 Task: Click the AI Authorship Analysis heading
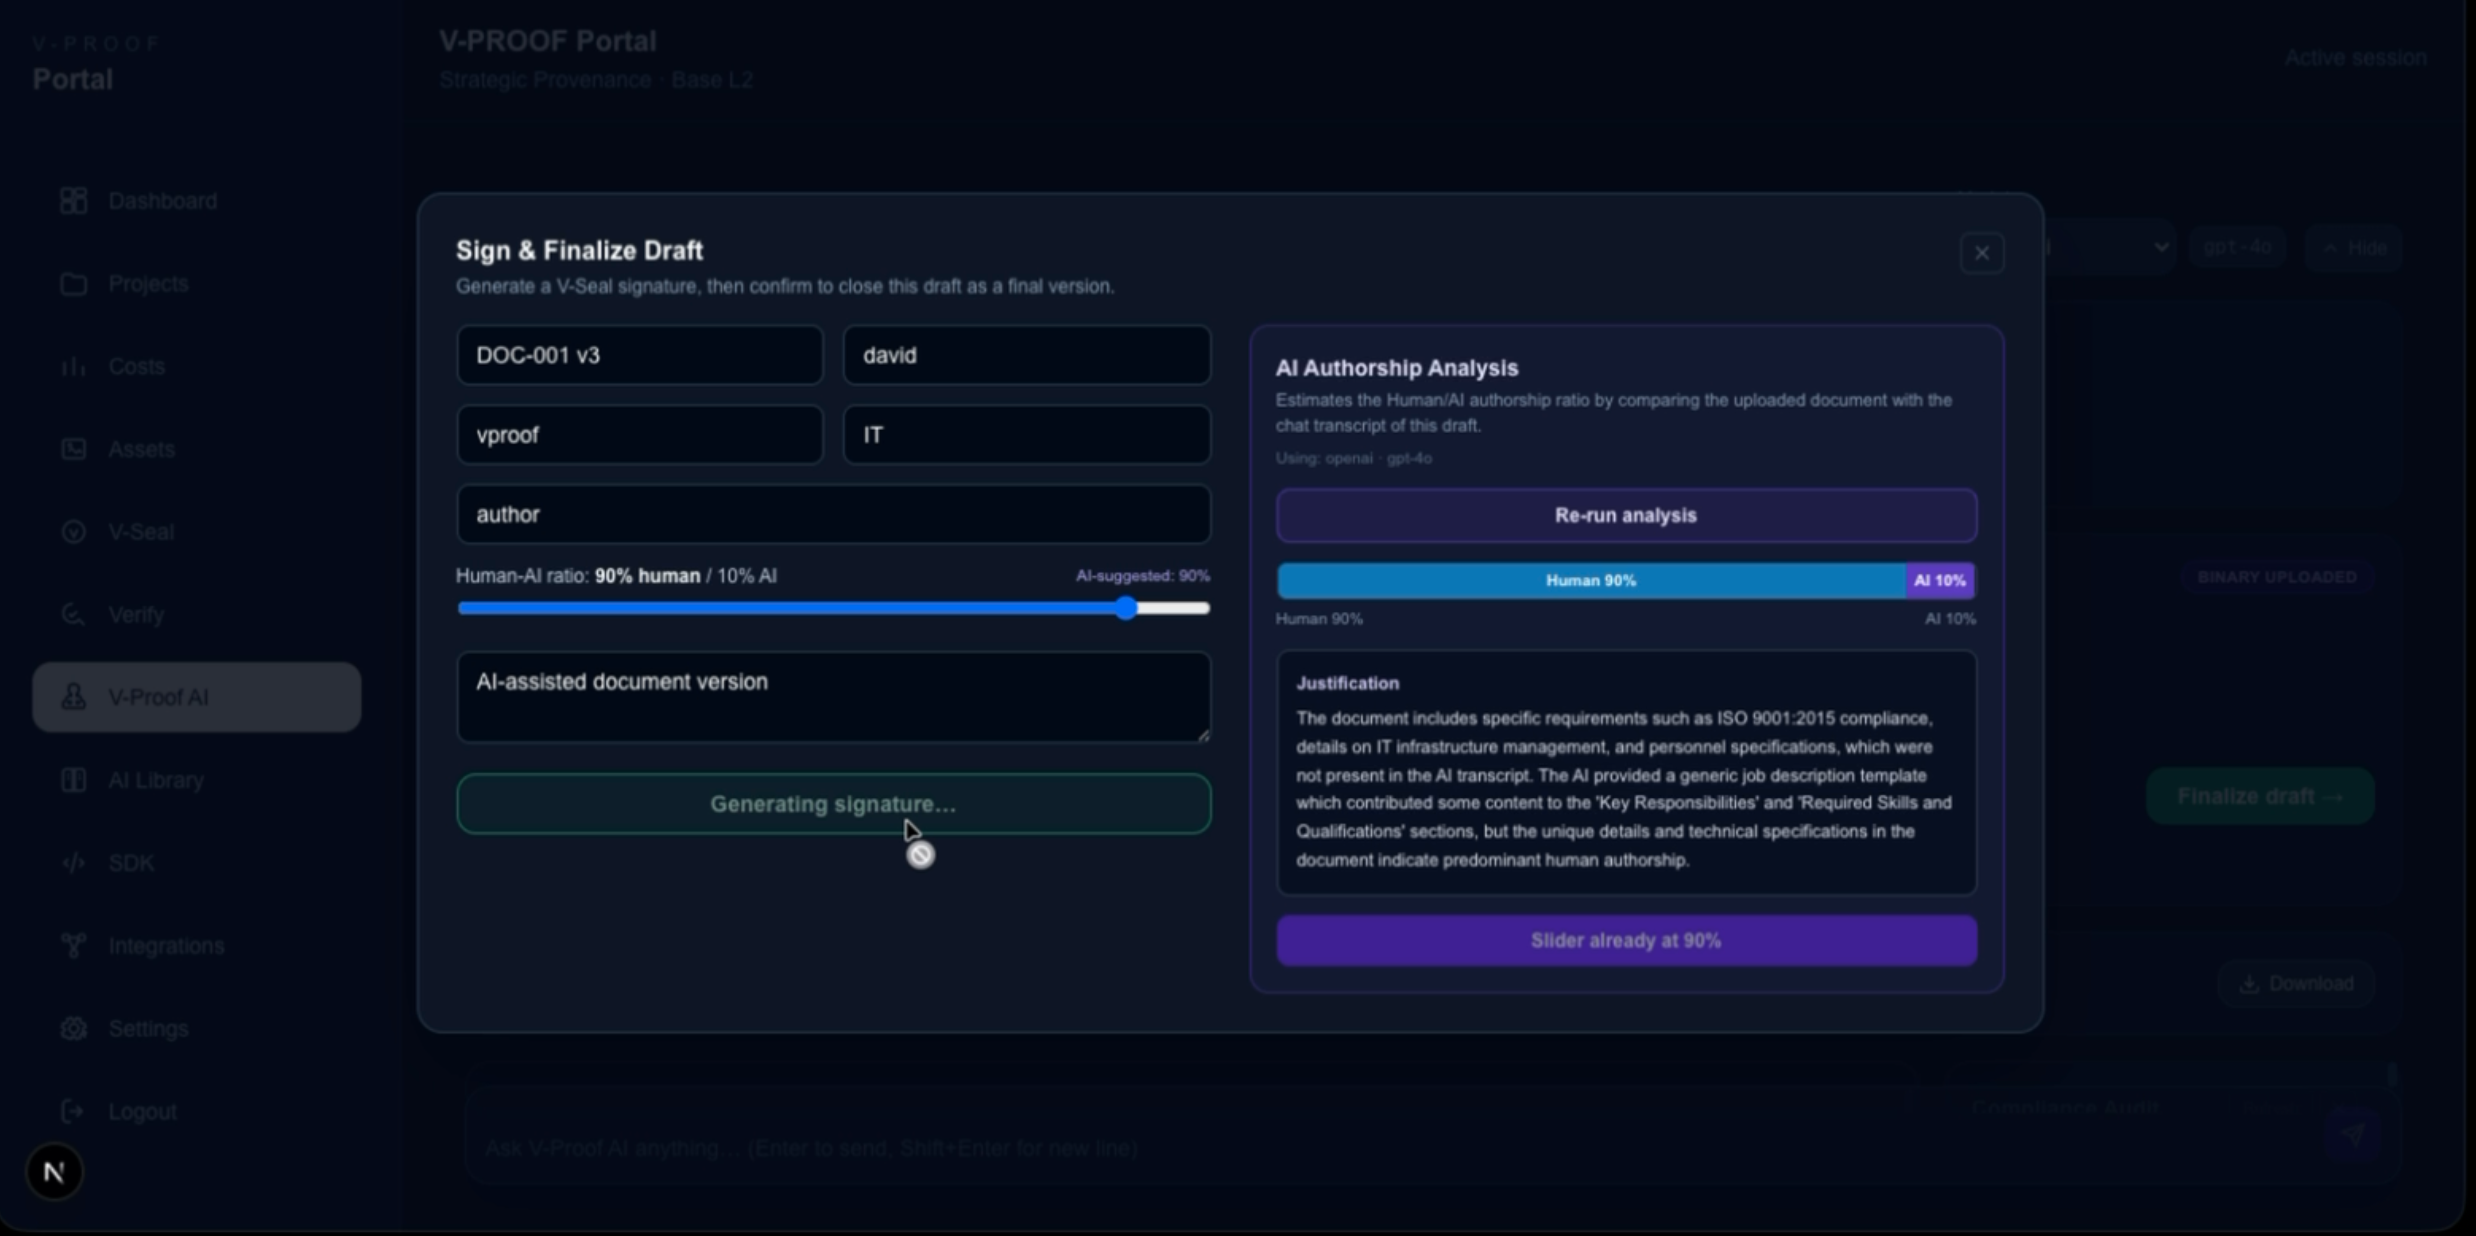click(x=1396, y=368)
